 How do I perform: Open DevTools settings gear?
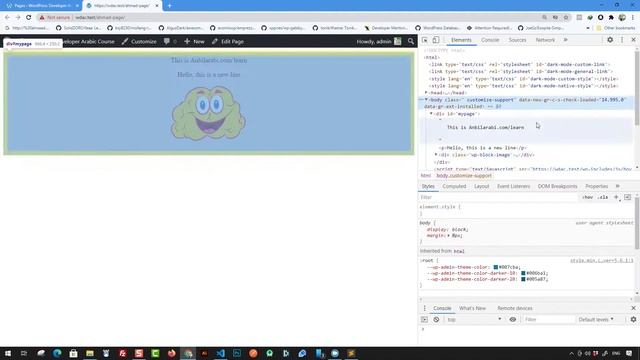pyautogui.click(x=610, y=40)
